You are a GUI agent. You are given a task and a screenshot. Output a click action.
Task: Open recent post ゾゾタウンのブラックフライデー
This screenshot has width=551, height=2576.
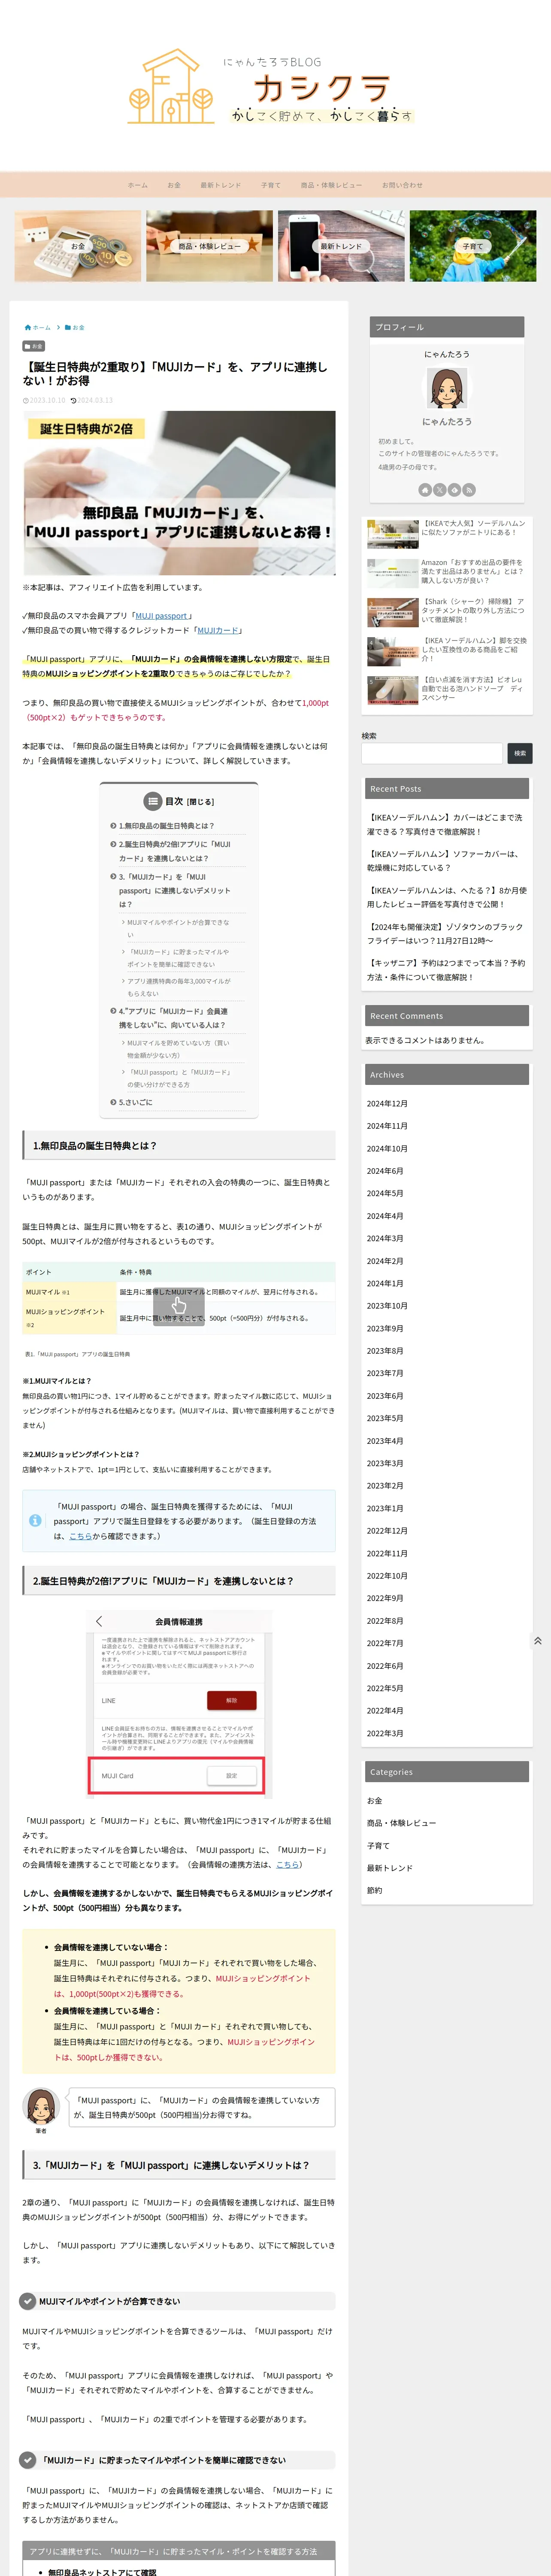pos(444,934)
